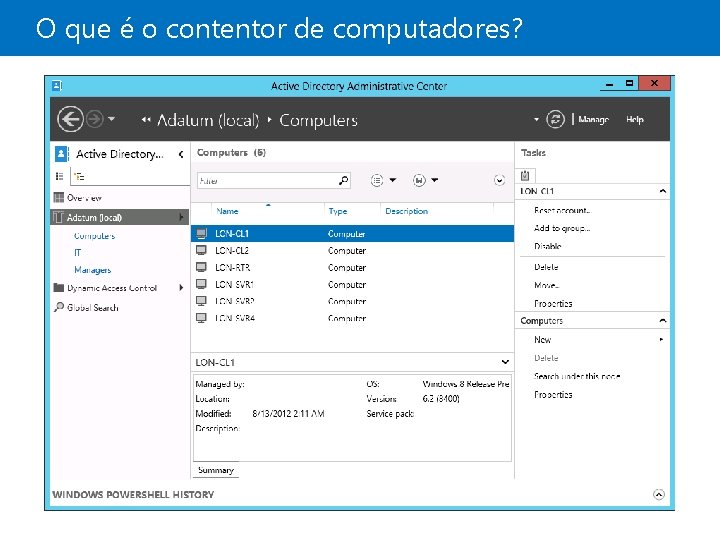Image resolution: width=720 pixels, height=540 pixels.
Task: Expand filter criteria chevron
Action: tap(499, 180)
